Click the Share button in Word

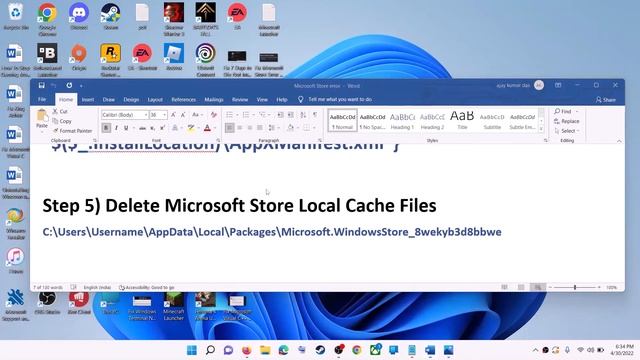tap(606, 100)
